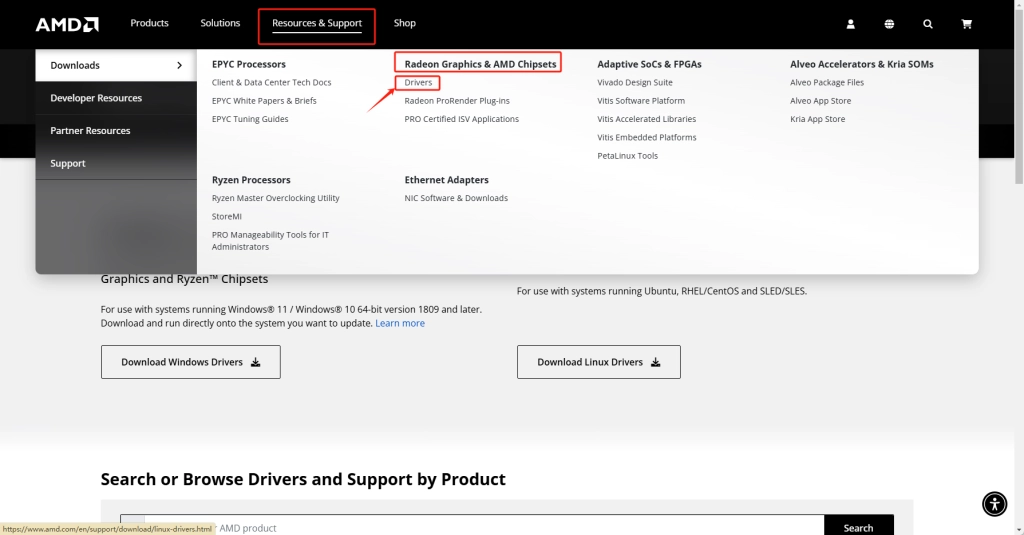Open the Resources & Support menu

(x=317, y=24)
